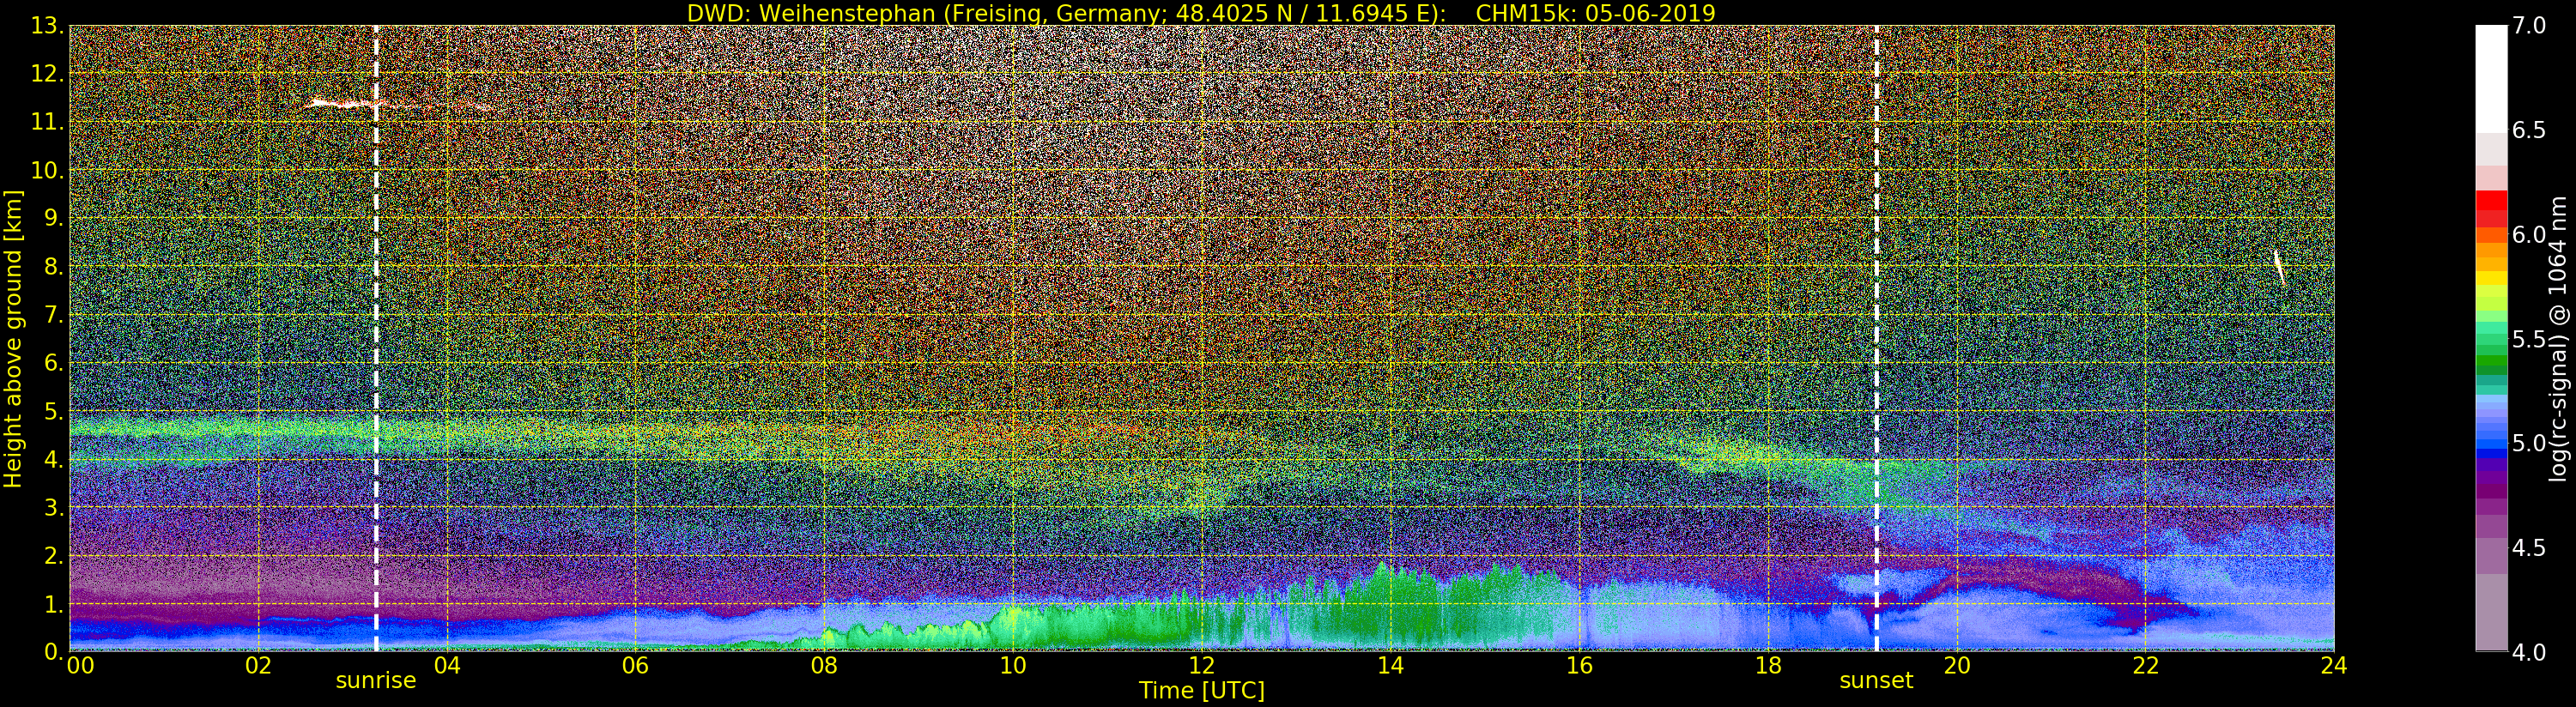Screen dimensions: 2576x707
Task: Click the 'Height above ground [km]' axis label
Action: (13, 338)
